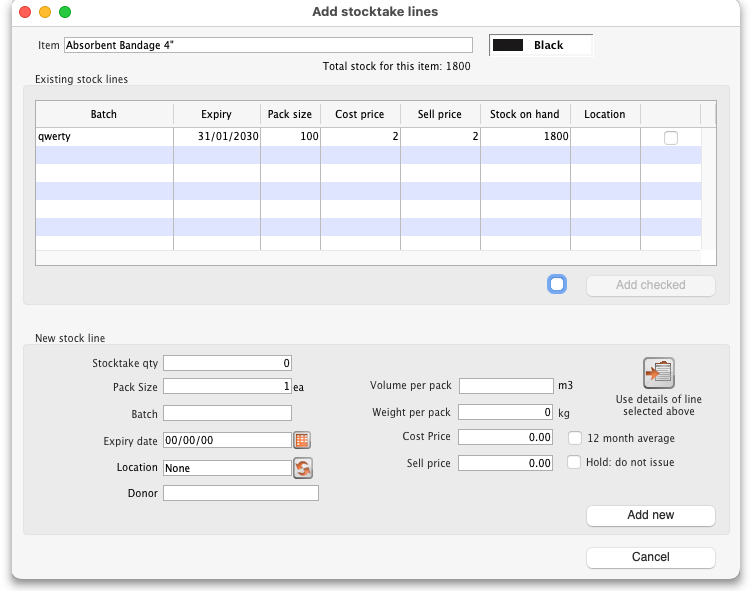Tick the checkbox in the qwerty batch row
Viewport: 752px width, 591px height.
click(x=670, y=138)
